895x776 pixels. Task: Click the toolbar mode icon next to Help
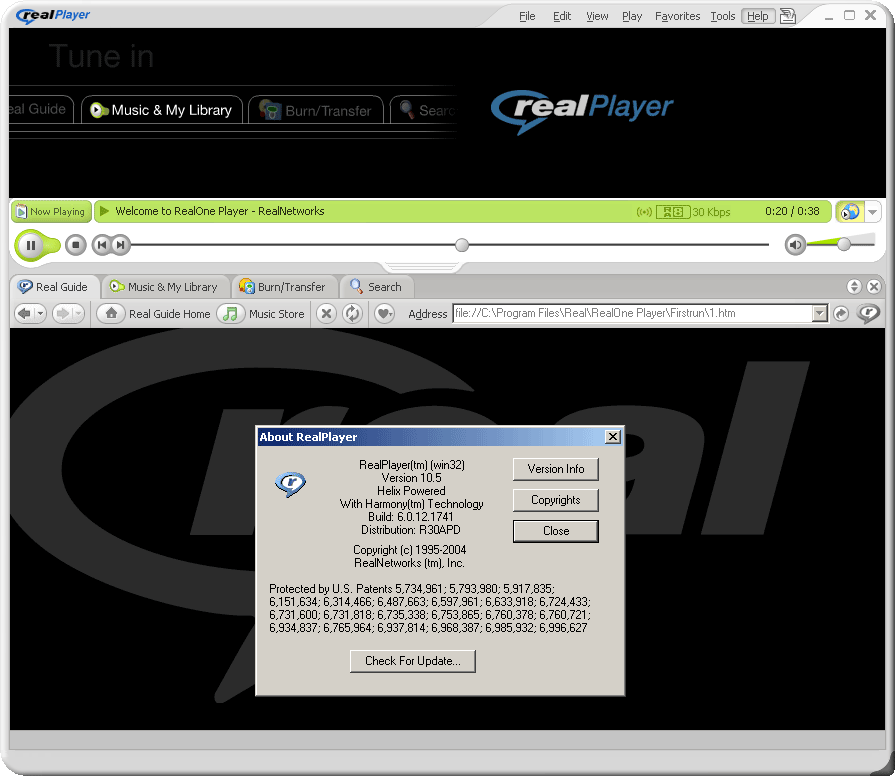tap(788, 15)
